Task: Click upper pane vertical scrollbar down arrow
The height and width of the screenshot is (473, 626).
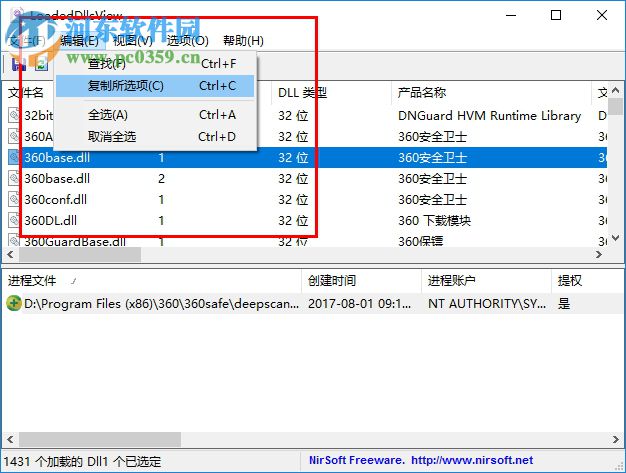Action: point(615,238)
